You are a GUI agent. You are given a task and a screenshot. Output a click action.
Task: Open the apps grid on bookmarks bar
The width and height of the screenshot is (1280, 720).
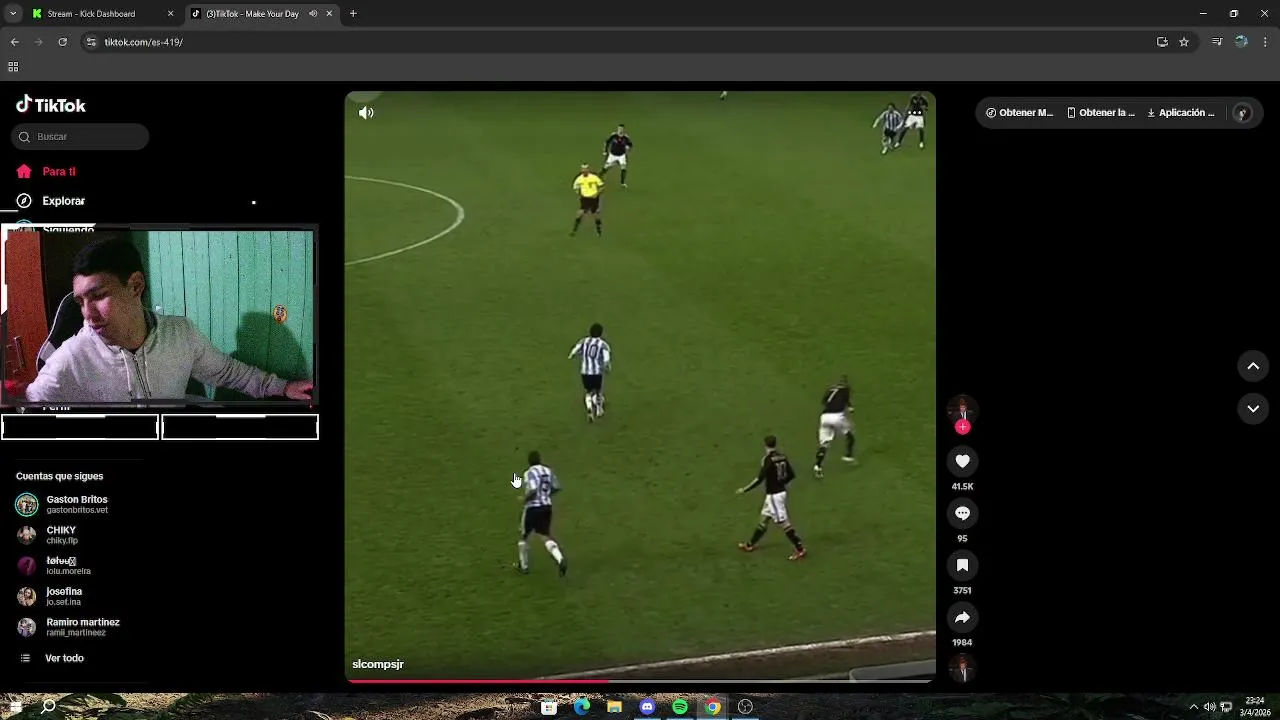[x=13, y=67]
